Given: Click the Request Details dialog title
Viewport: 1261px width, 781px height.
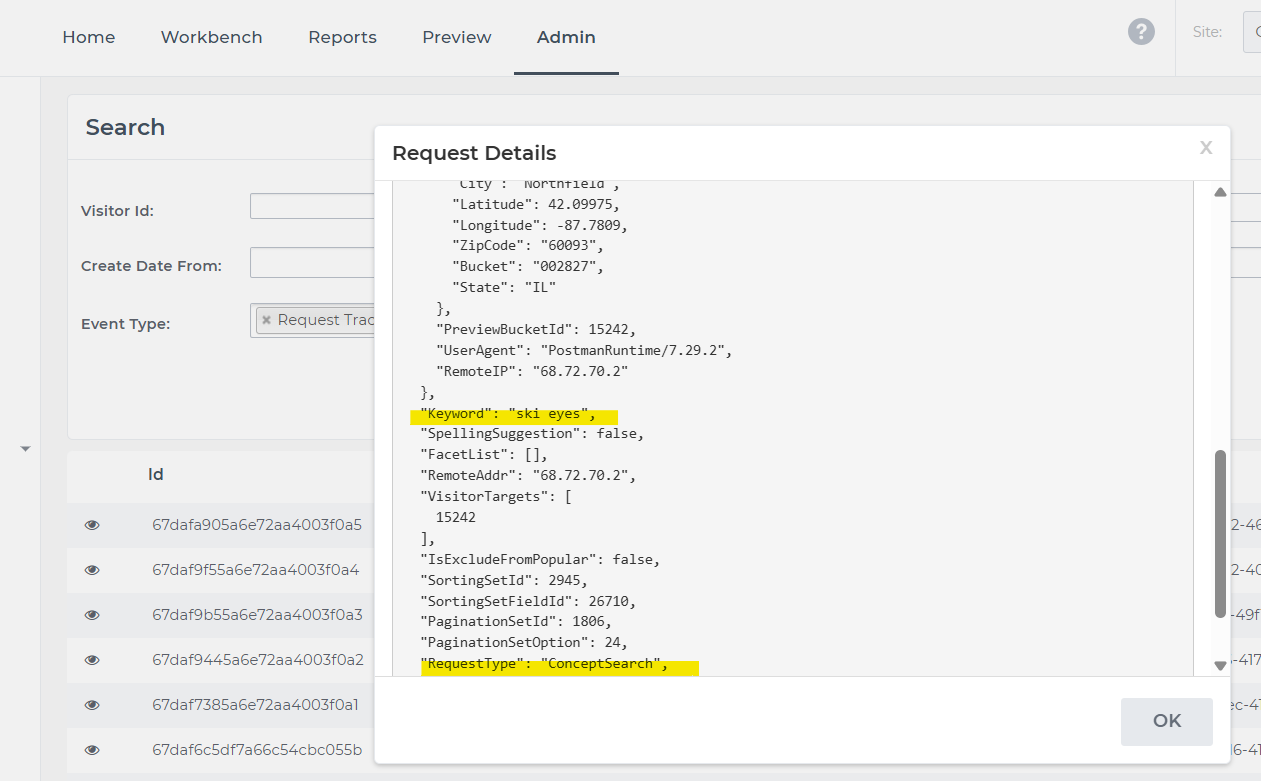Looking at the screenshot, I should 474,153.
